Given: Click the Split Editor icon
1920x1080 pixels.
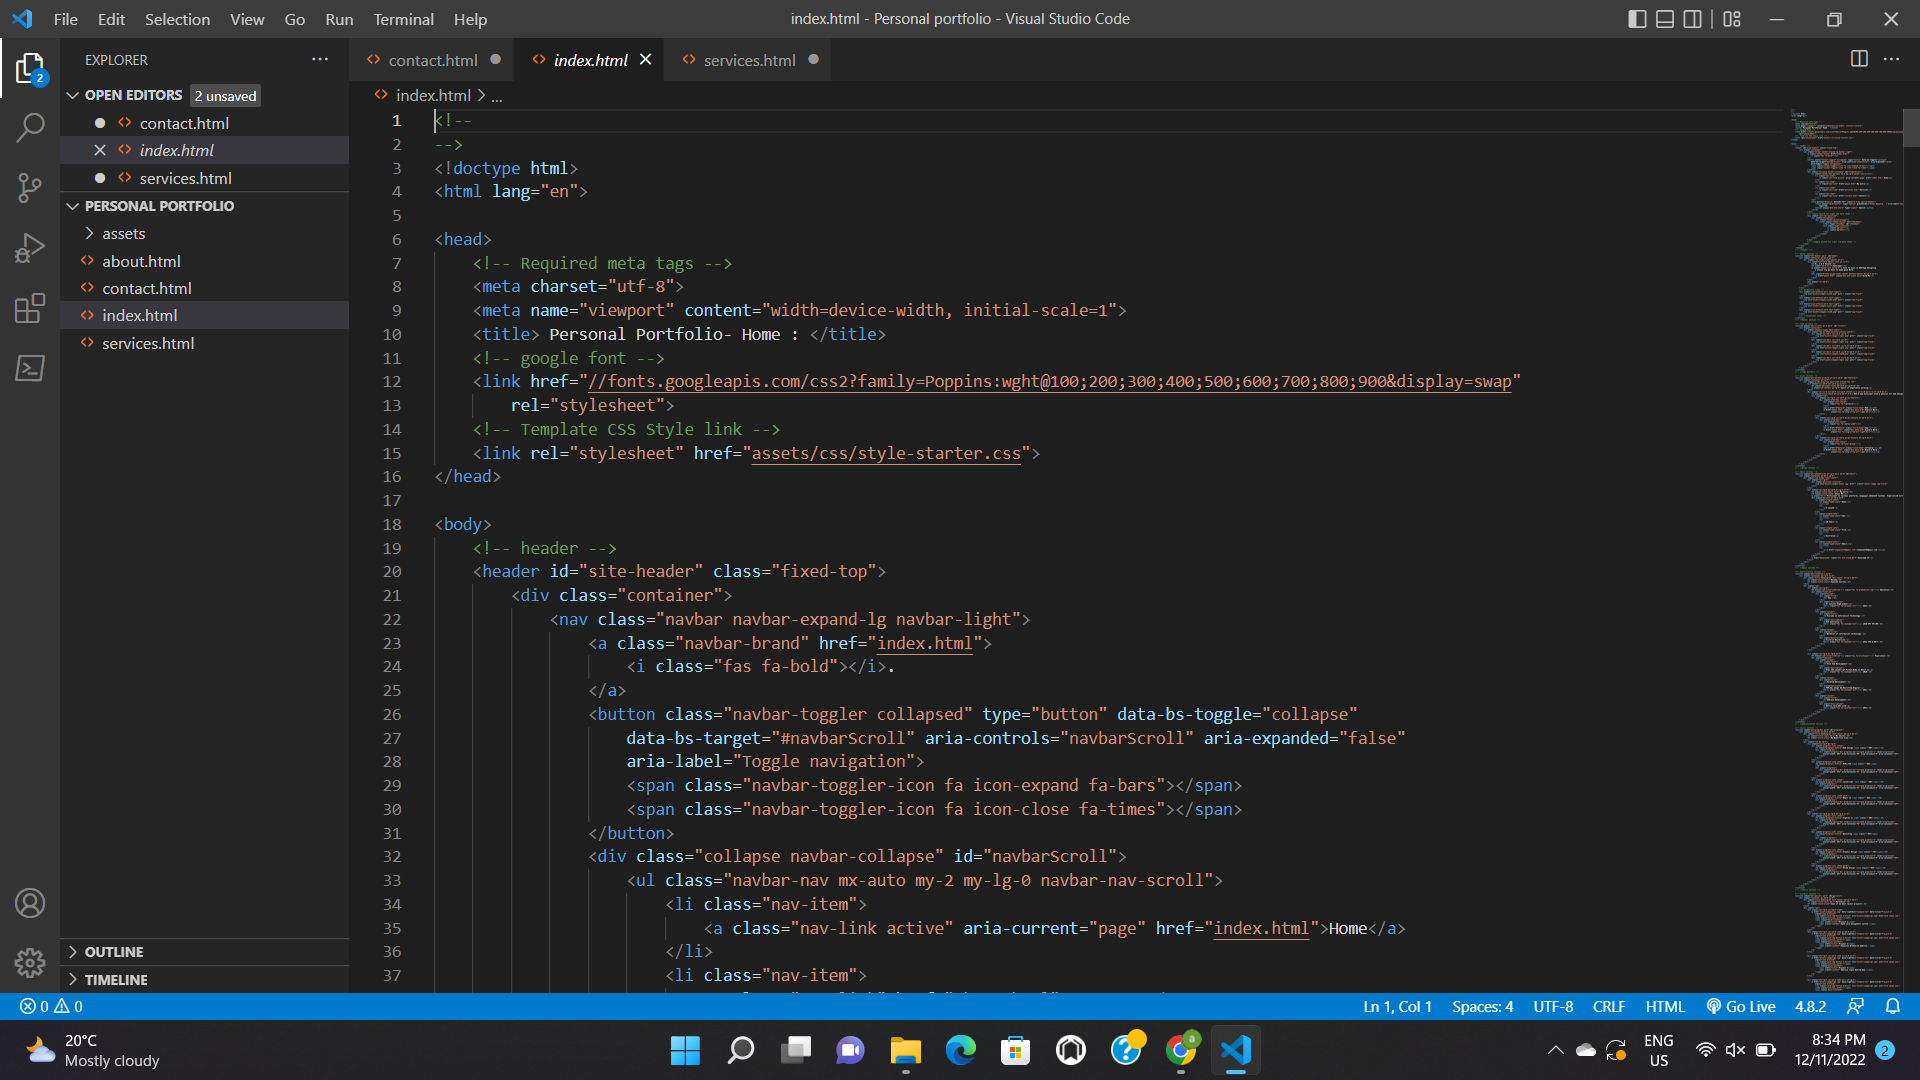Looking at the screenshot, I should 1859,59.
